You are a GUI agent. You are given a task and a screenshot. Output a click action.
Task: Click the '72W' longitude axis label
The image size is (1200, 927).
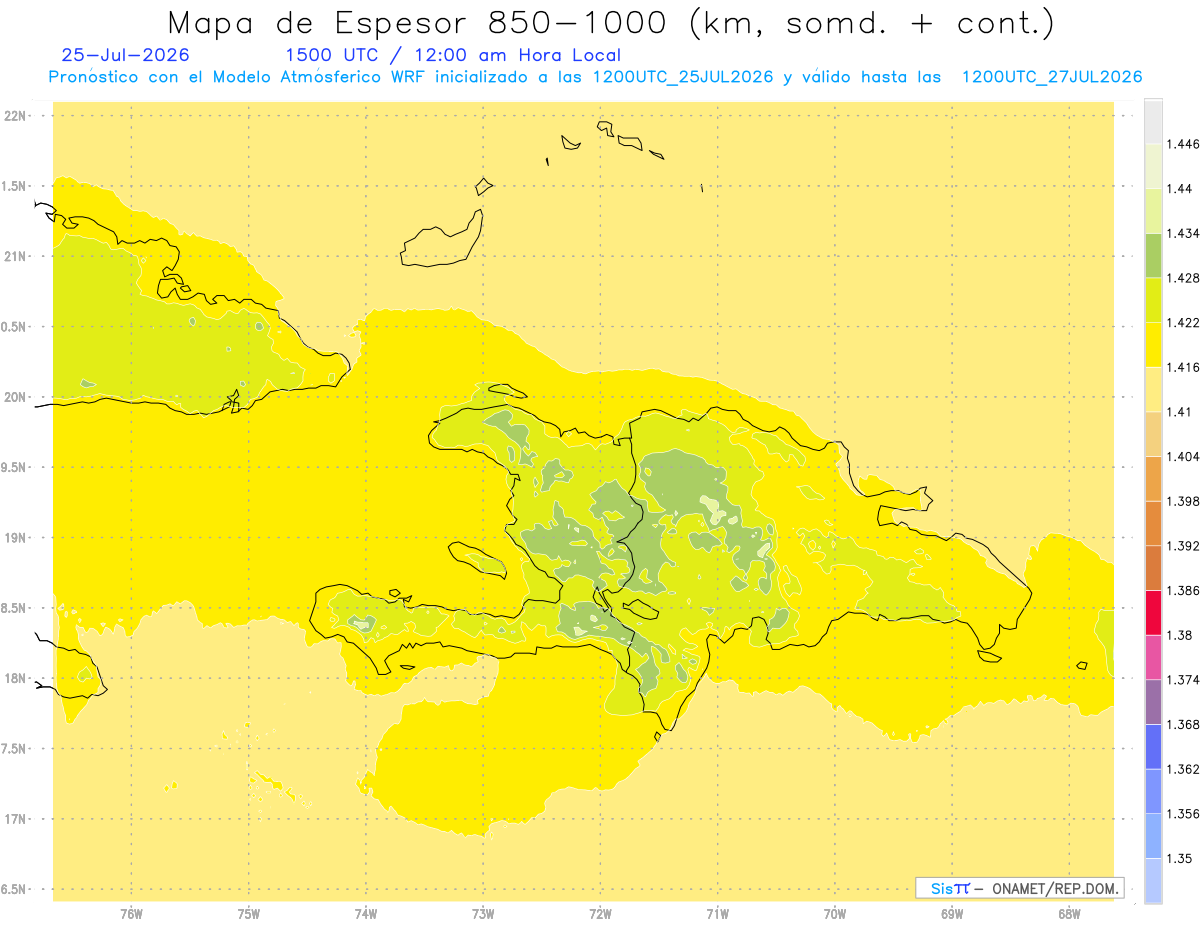coord(600,913)
